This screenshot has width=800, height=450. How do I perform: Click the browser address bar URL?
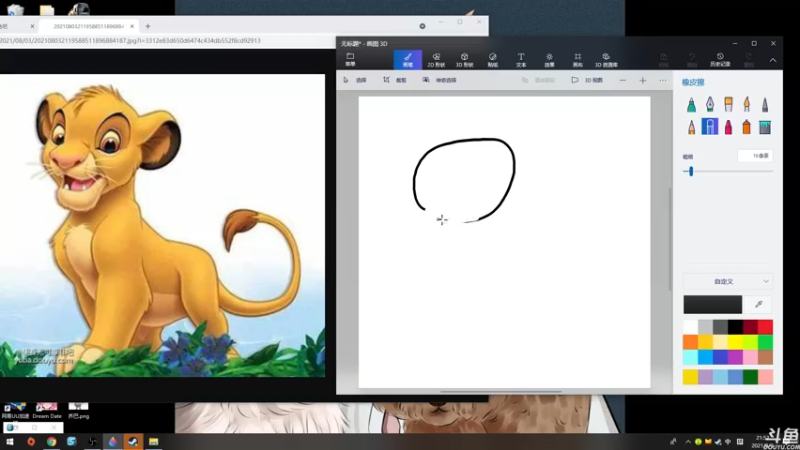point(130,40)
